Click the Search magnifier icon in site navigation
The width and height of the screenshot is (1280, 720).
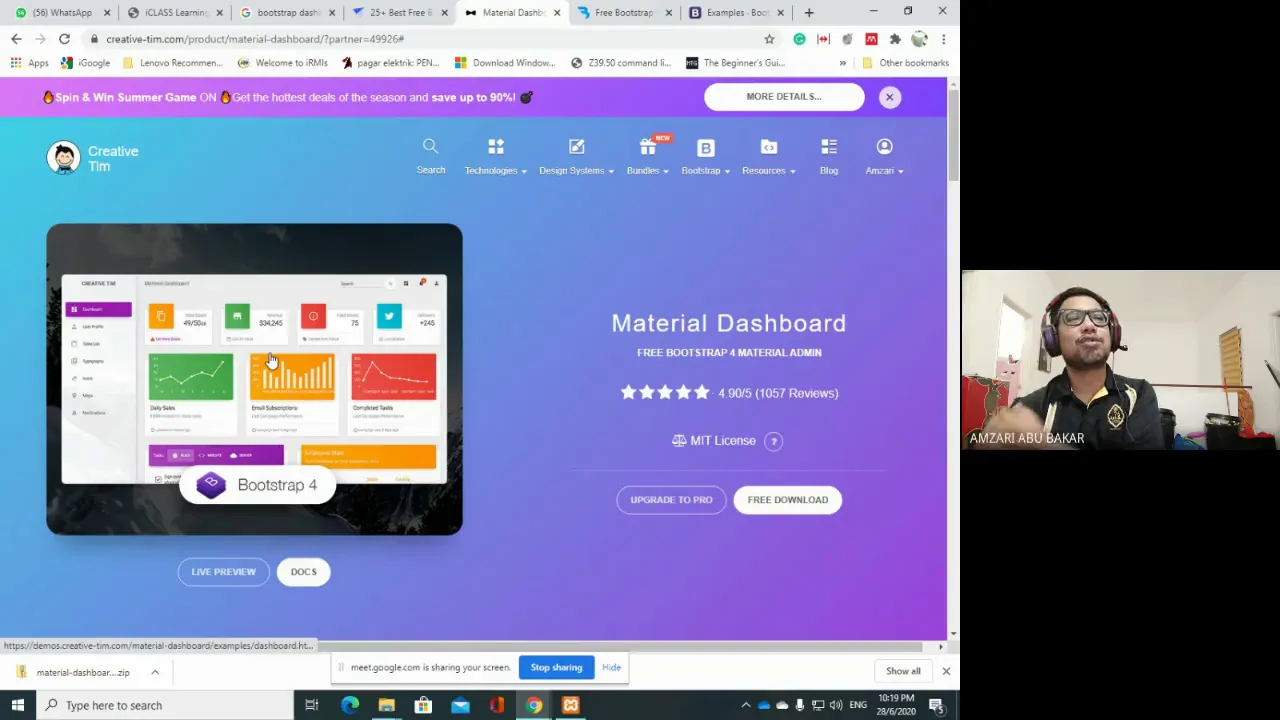point(430,147)
